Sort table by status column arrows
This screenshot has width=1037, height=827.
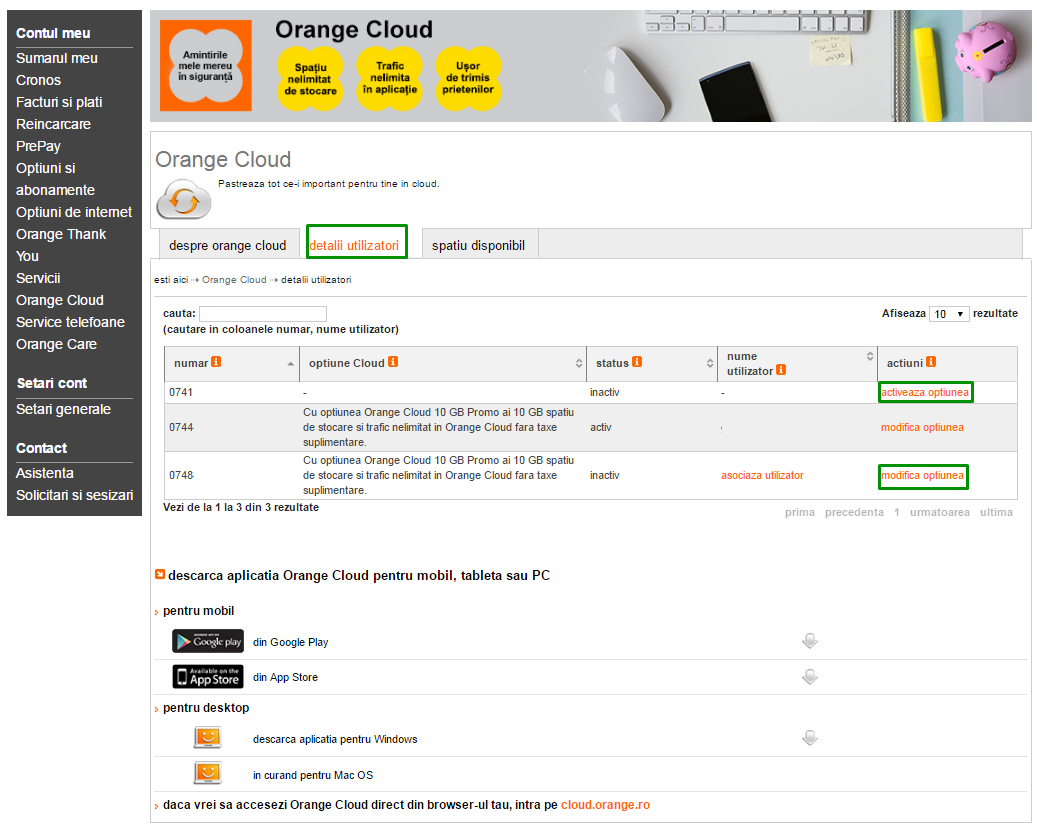(x=710, y=363)
